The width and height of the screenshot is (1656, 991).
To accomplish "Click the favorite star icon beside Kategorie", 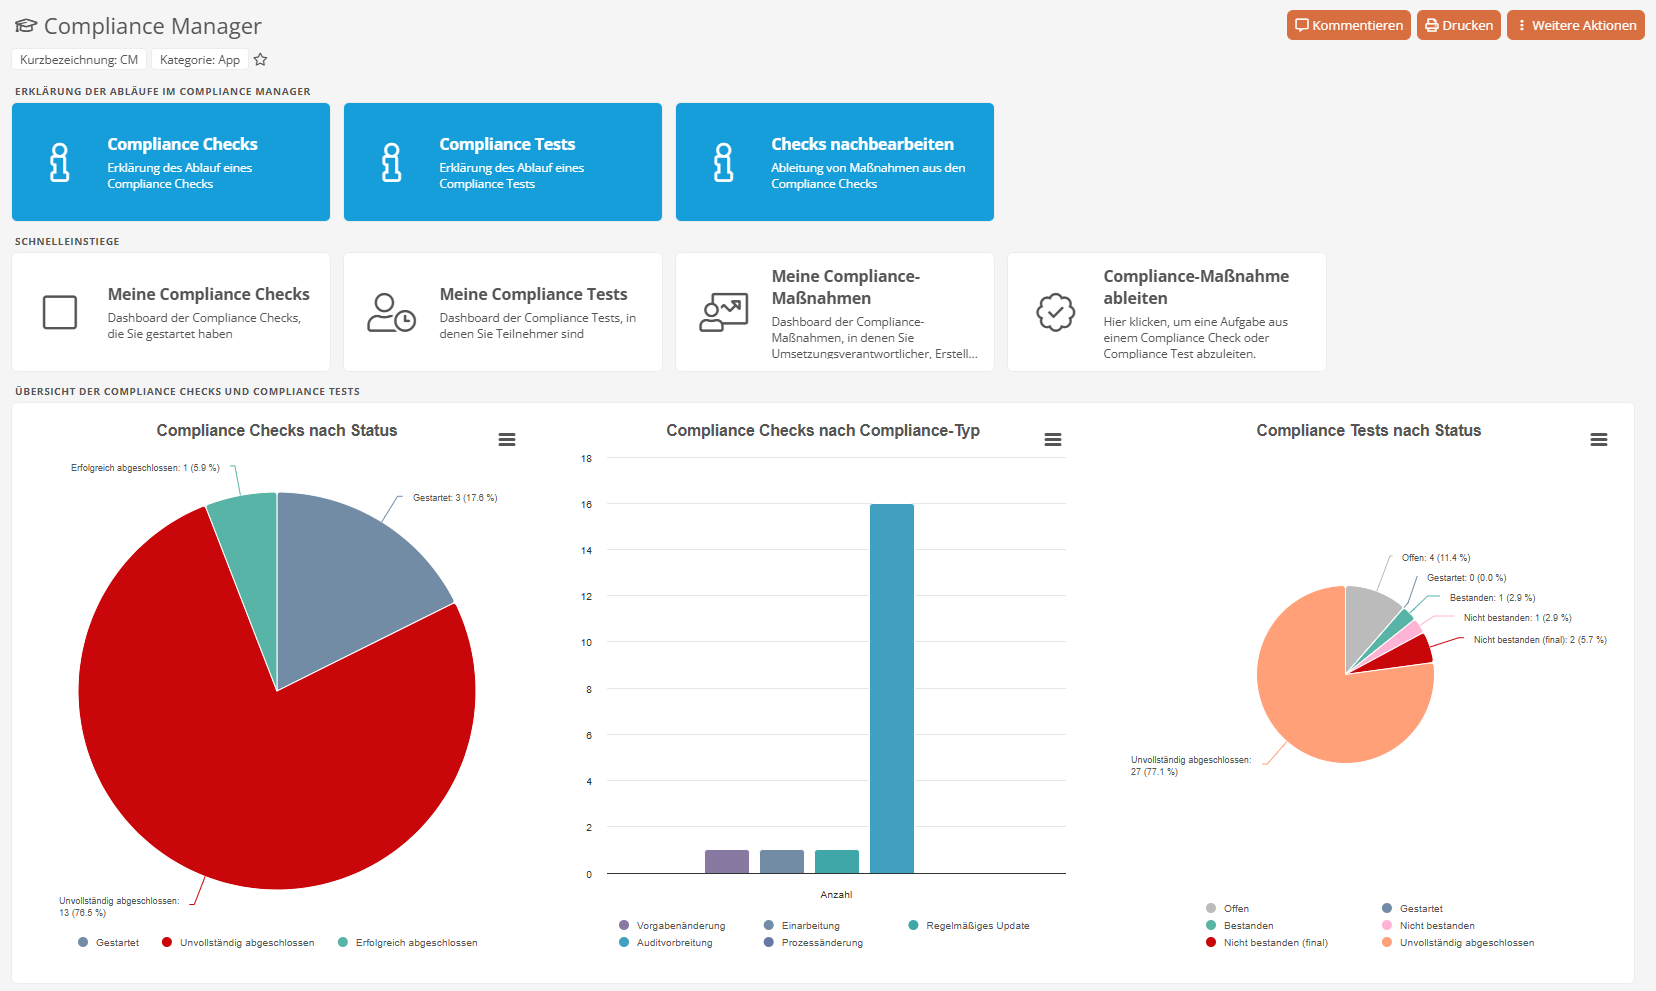I will [x=260, y=60].
